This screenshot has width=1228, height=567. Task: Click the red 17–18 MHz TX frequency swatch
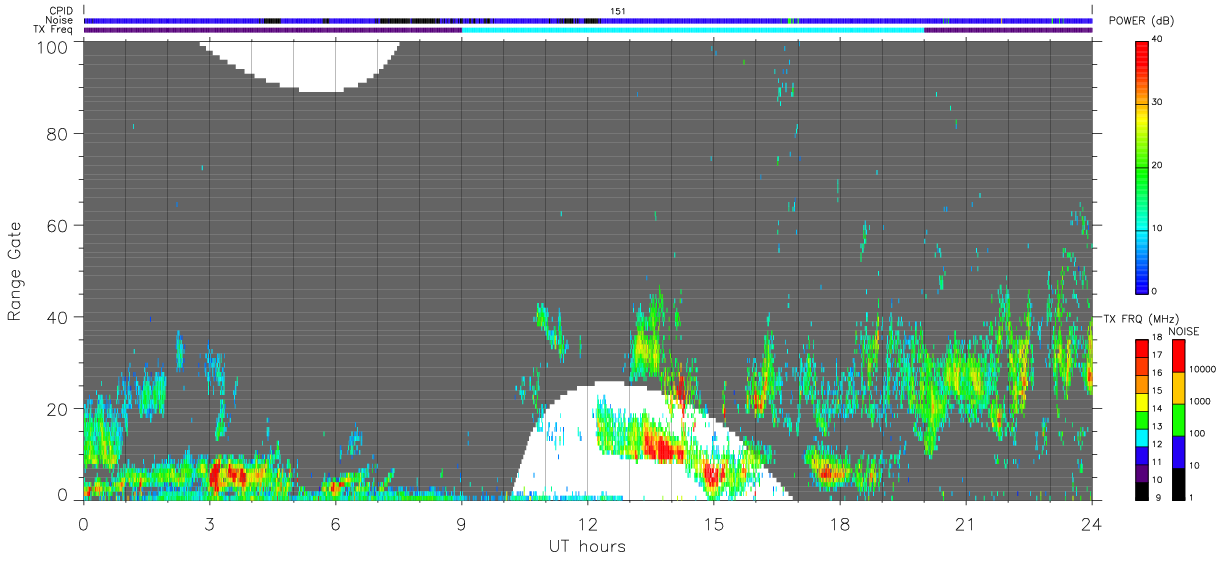click(1141, 349)
